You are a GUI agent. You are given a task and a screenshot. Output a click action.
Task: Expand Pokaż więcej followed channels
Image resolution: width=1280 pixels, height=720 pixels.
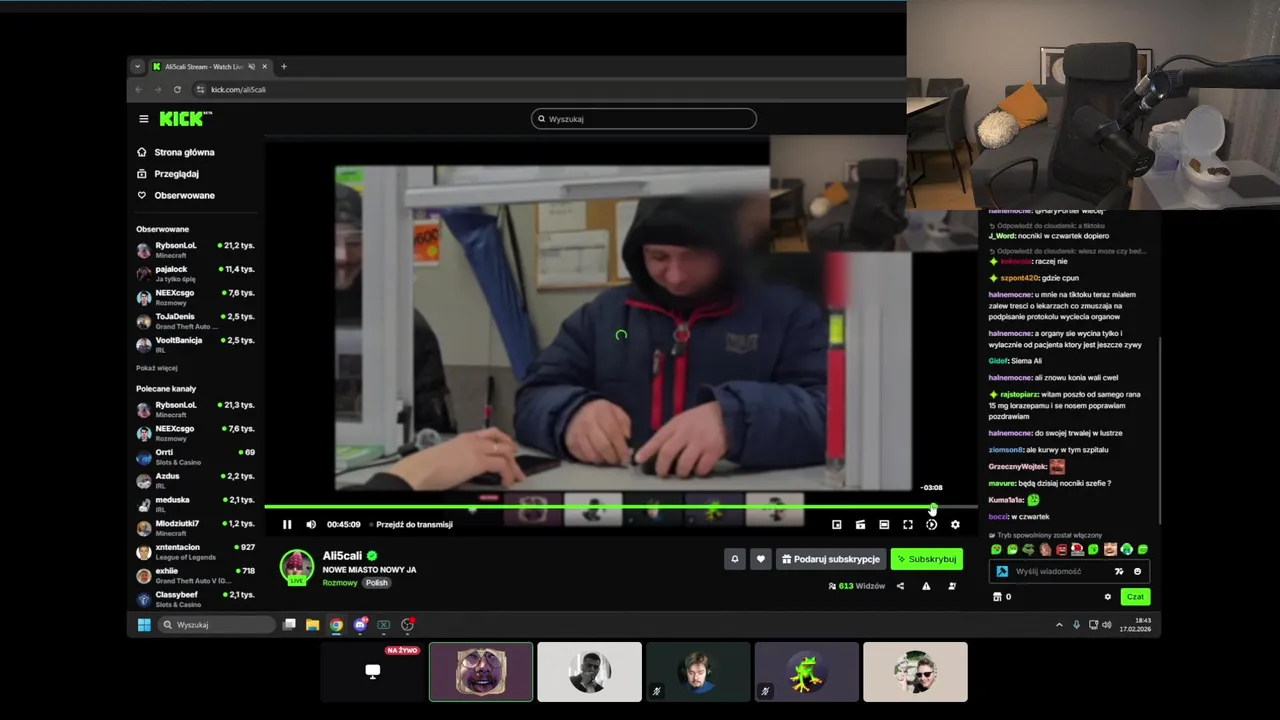click(x=157, y=368)
